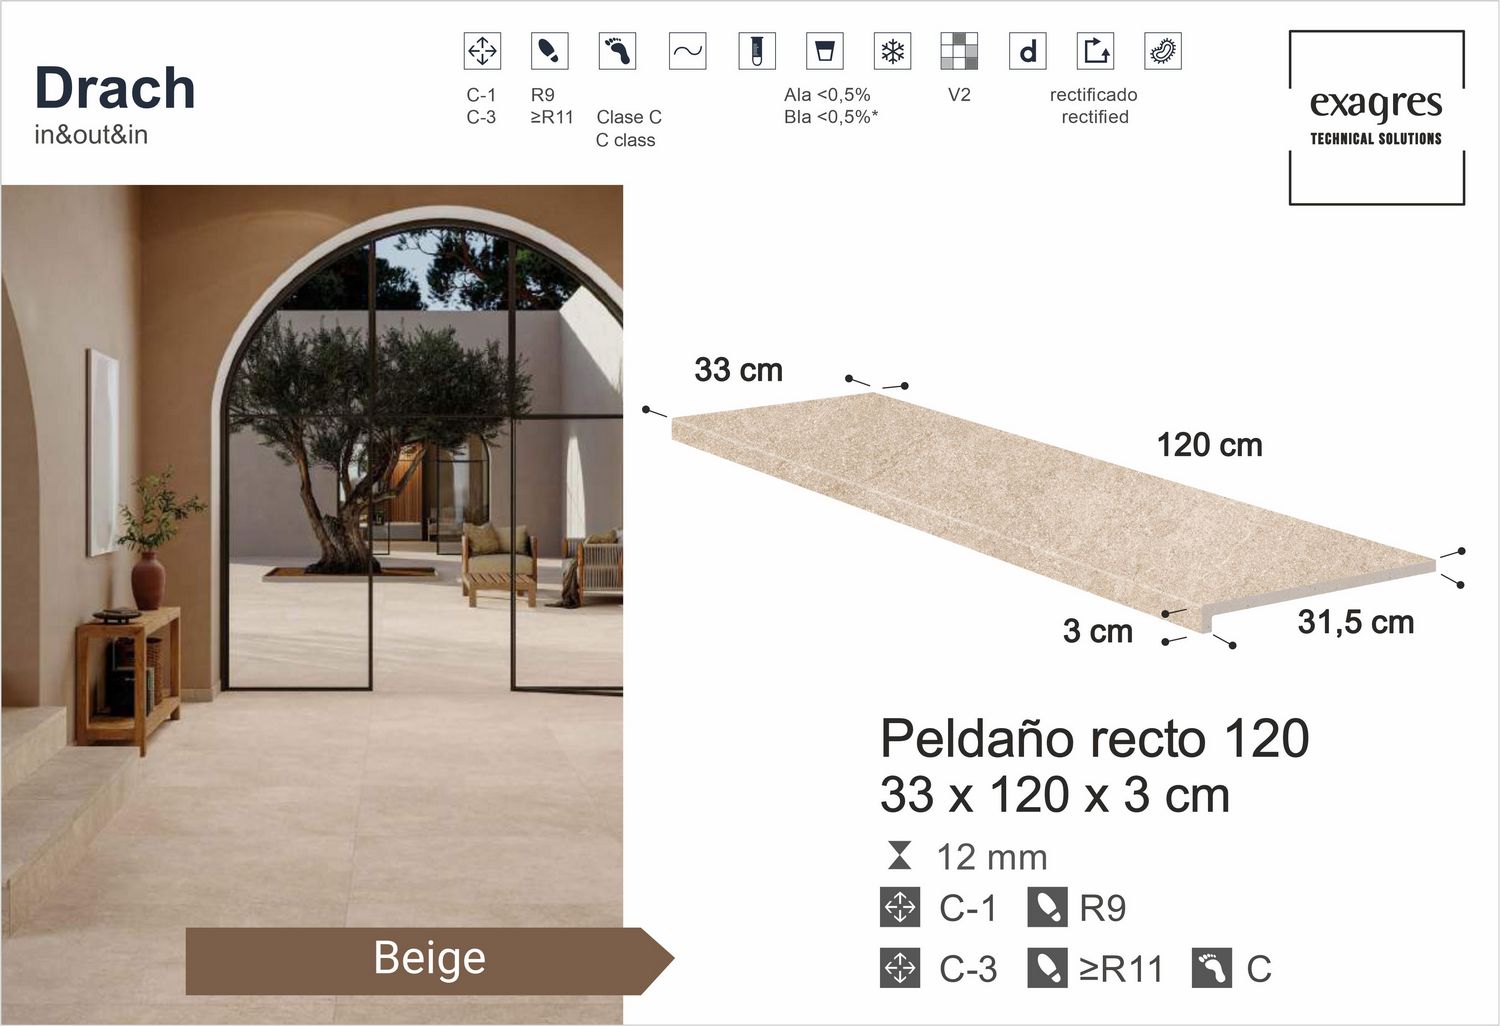Select the water absorption cup icon
This screenshot has width=1500, height=1026.
[825, 50]
